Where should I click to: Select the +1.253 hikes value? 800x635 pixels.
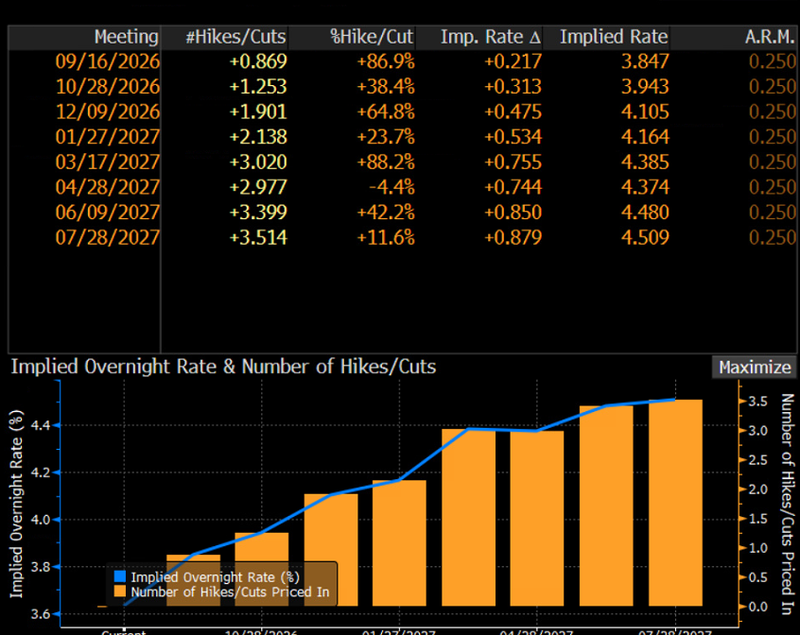click(258, 87)
